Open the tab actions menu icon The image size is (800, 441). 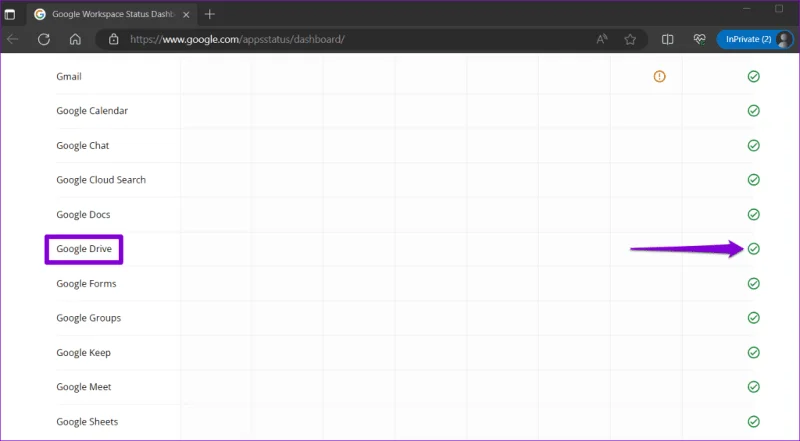(x=10, y=14)
